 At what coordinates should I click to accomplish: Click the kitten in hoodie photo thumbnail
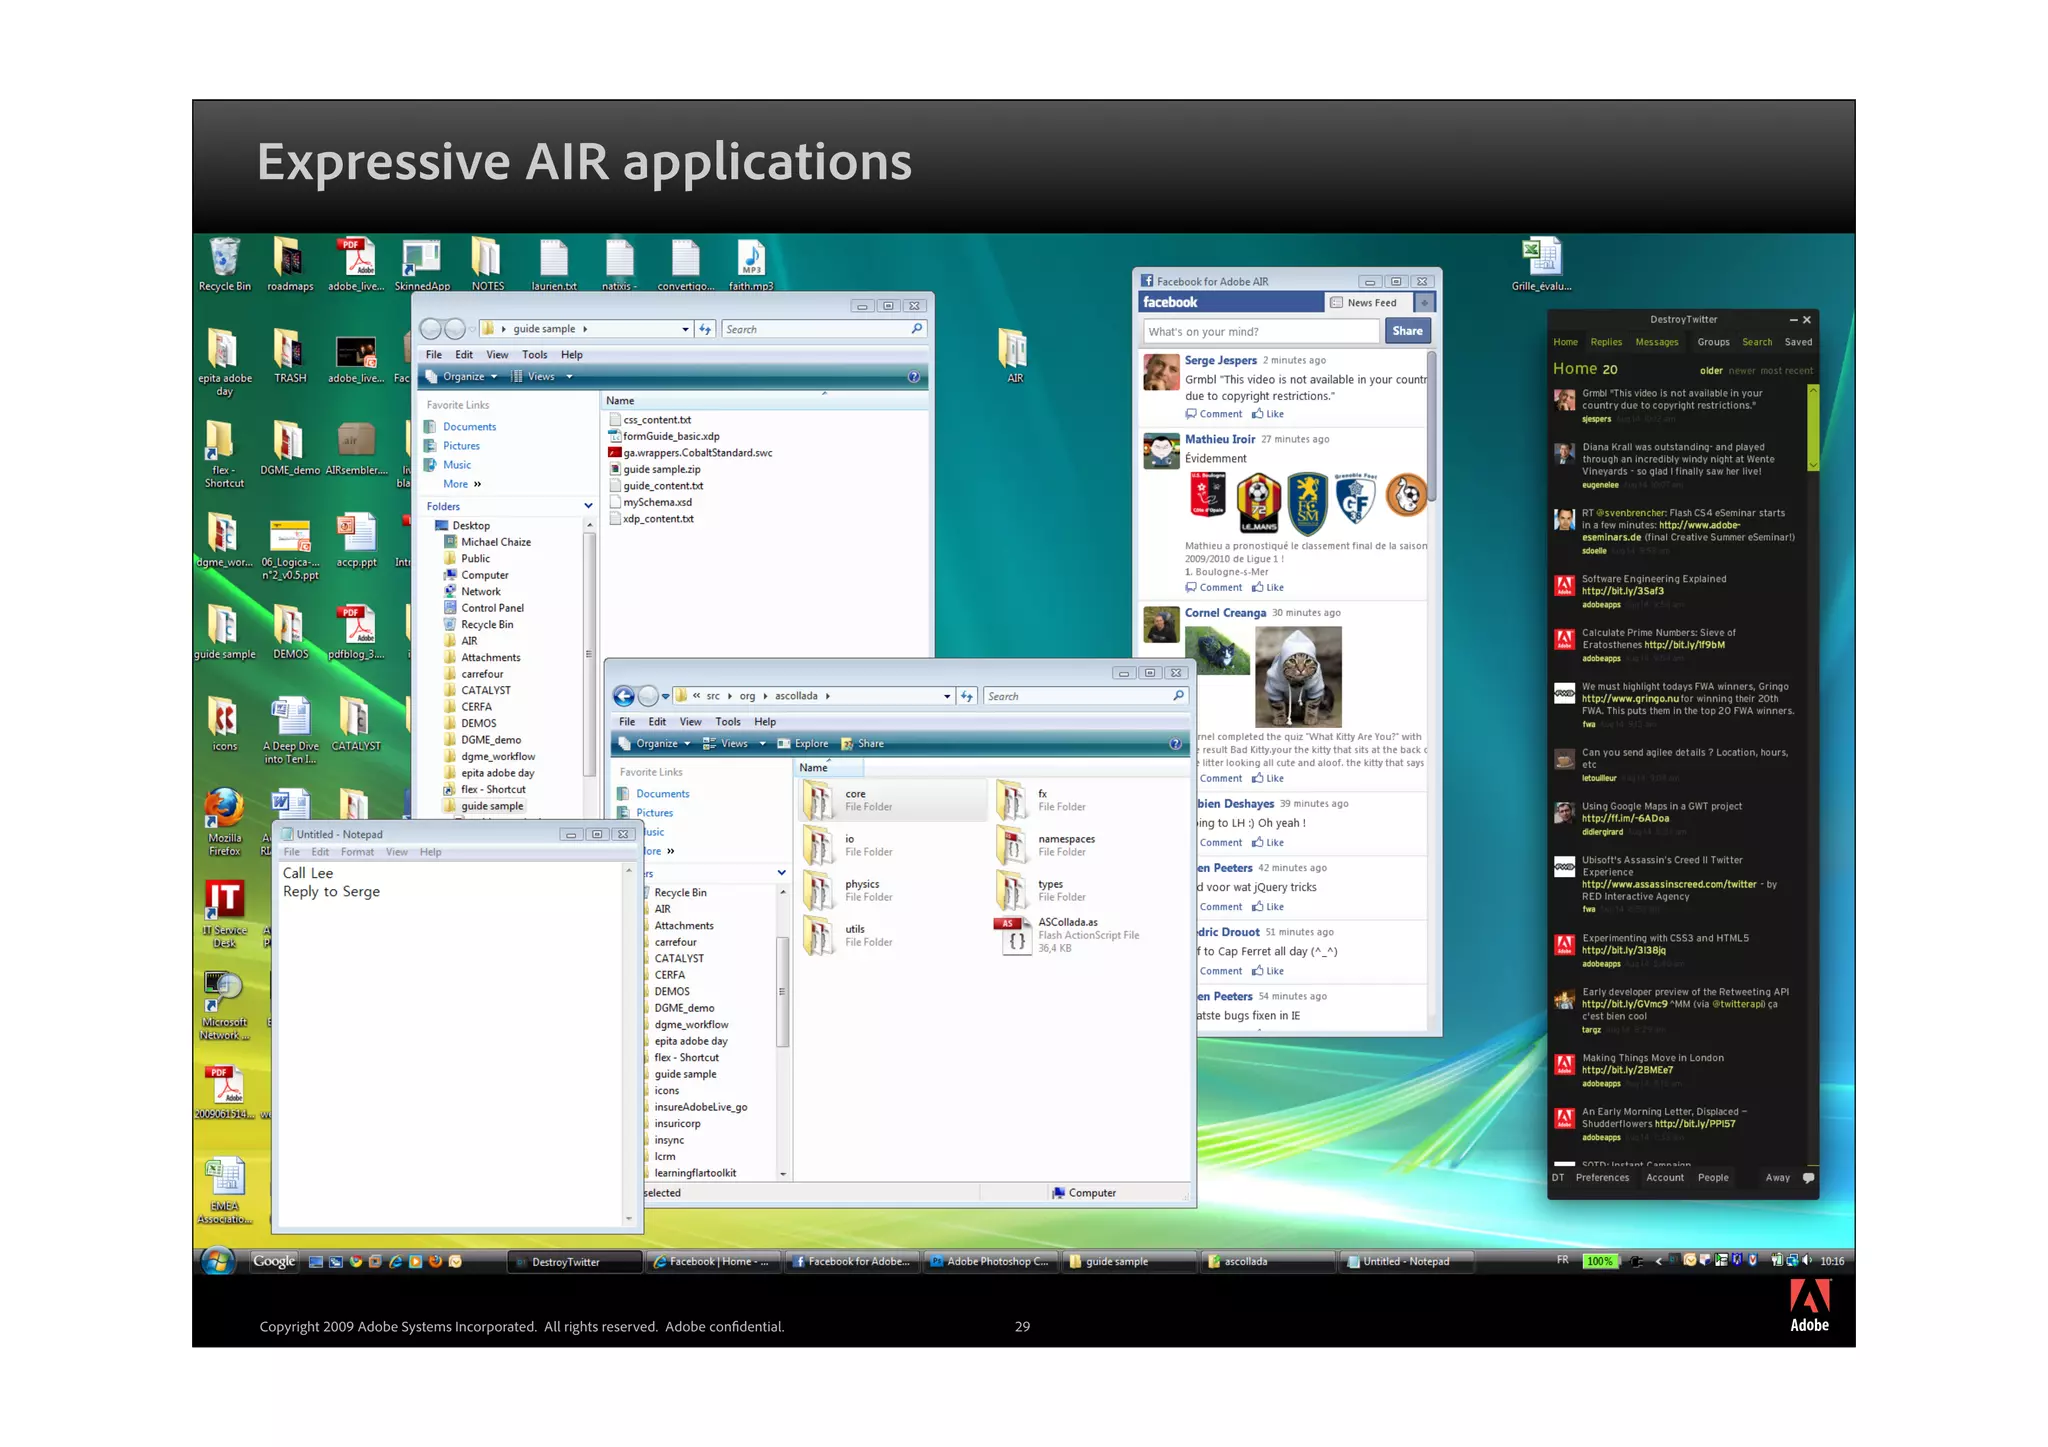(x=1298, y=677)
